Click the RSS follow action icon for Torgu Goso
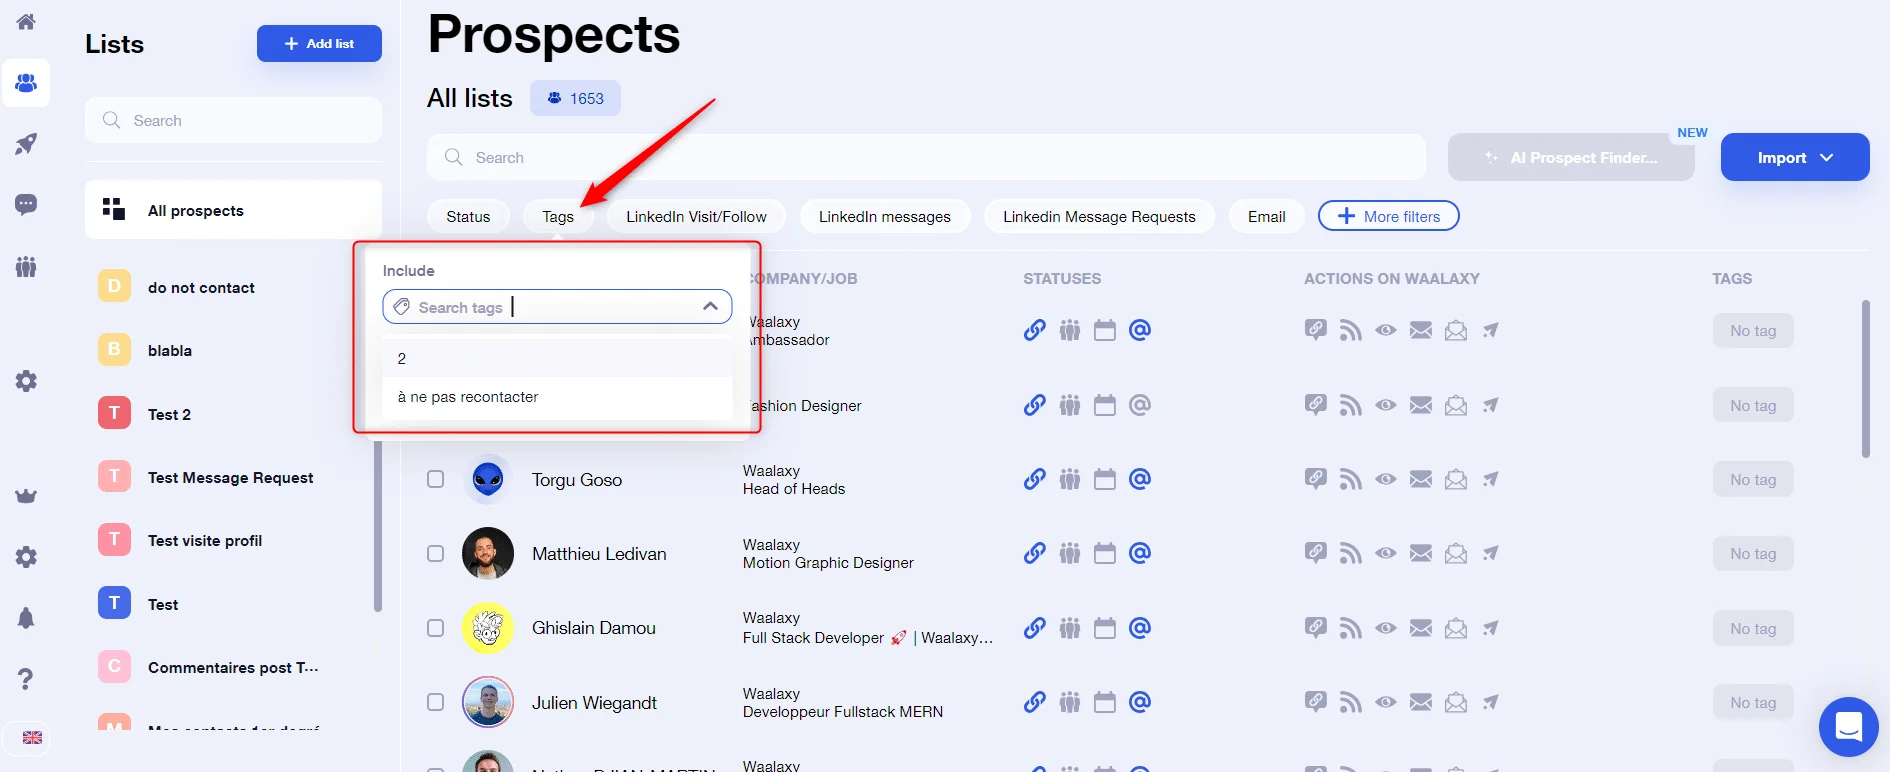 pyautogui.click(x=1351, y=479)
